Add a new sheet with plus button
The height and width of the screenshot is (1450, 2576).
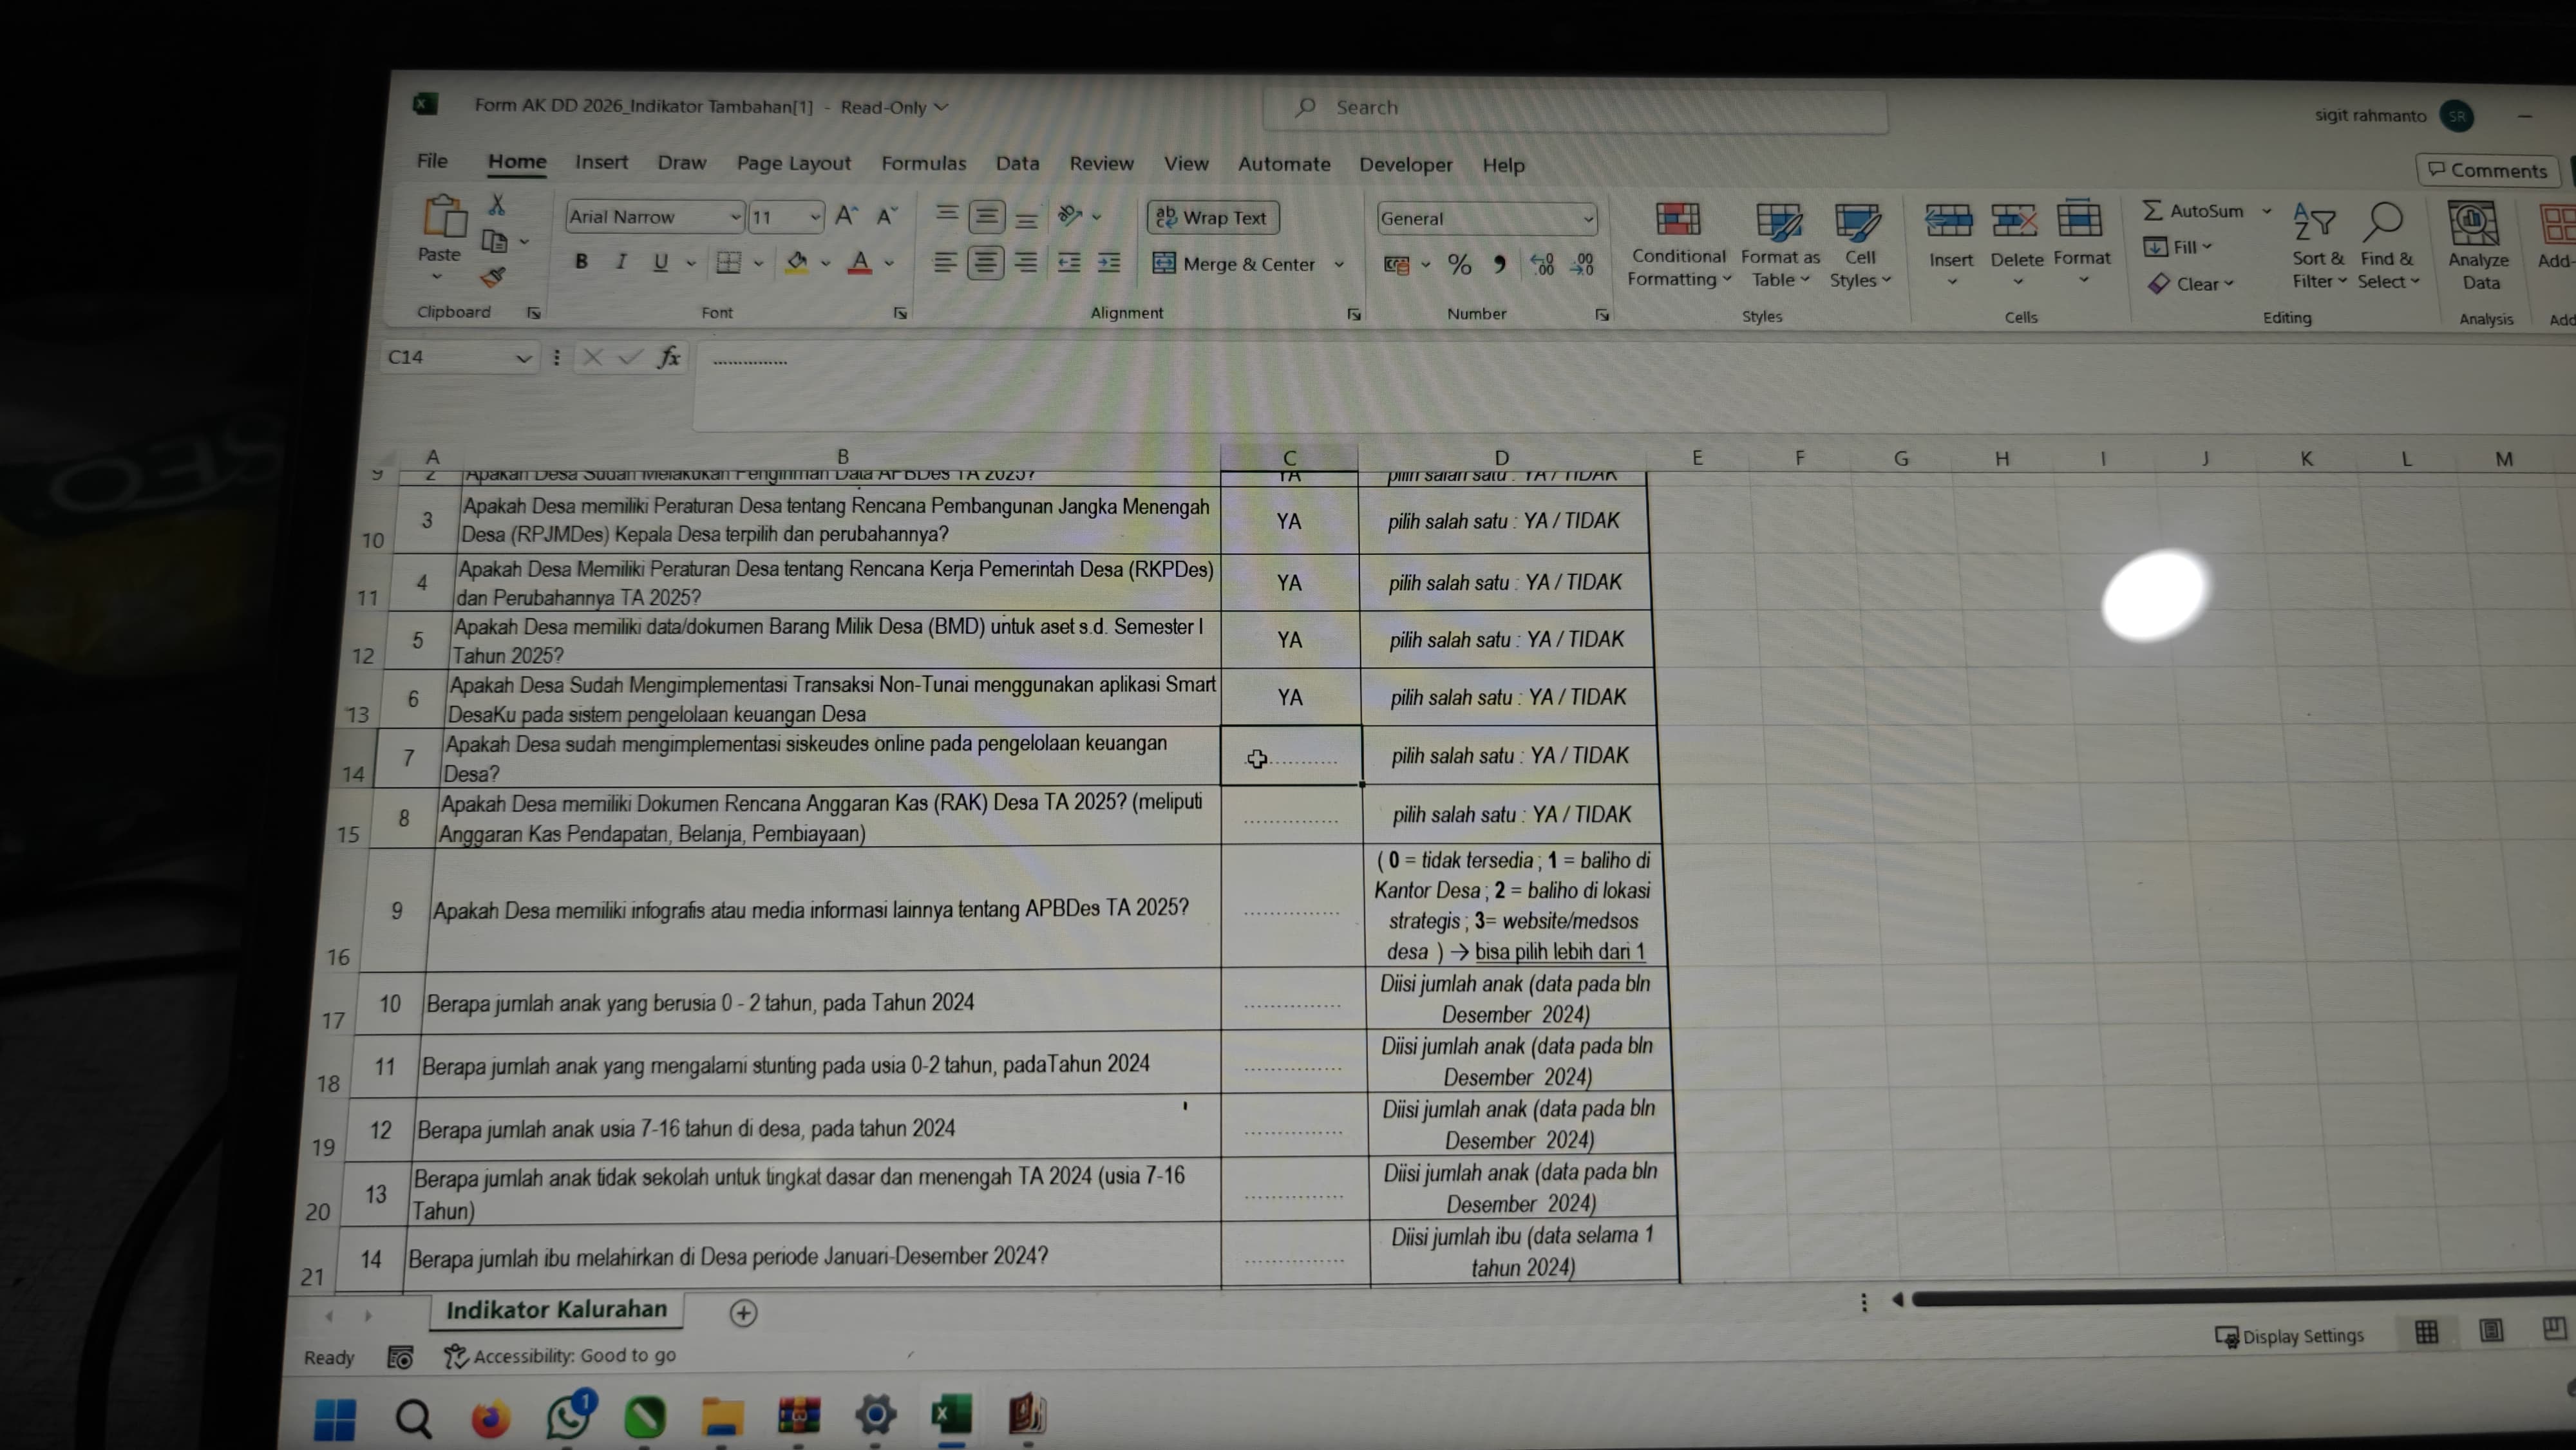pos(743,1312)
